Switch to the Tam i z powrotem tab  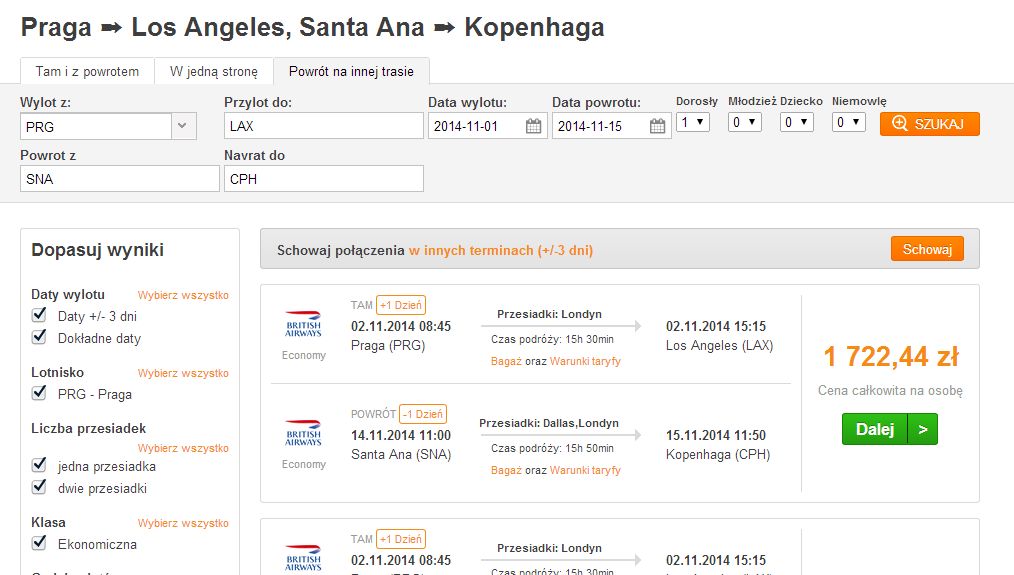(x=87, y=71)
